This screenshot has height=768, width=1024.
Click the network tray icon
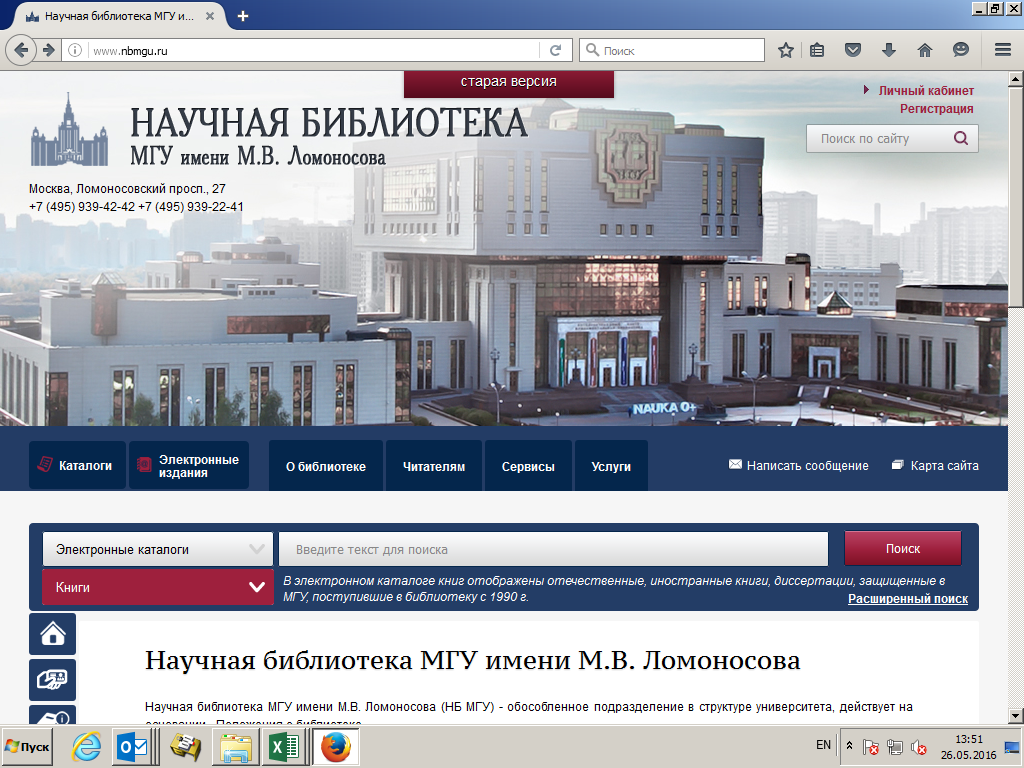point(895,747)
